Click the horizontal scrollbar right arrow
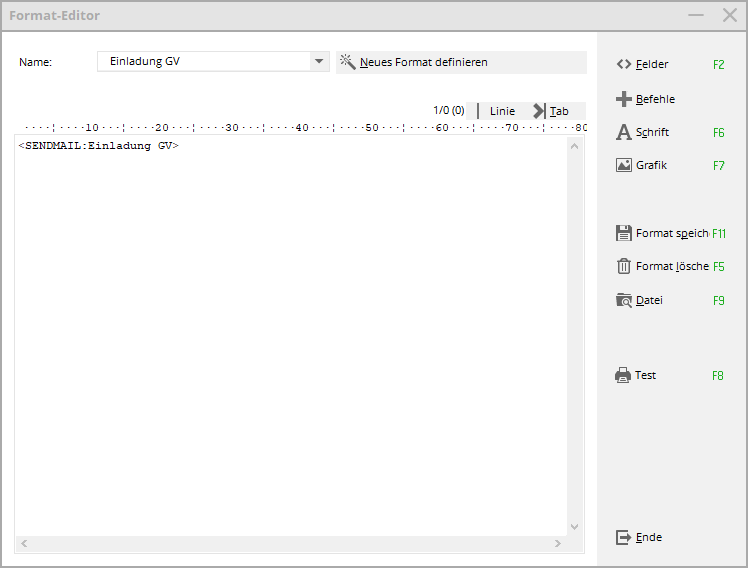 coord(558,543)
